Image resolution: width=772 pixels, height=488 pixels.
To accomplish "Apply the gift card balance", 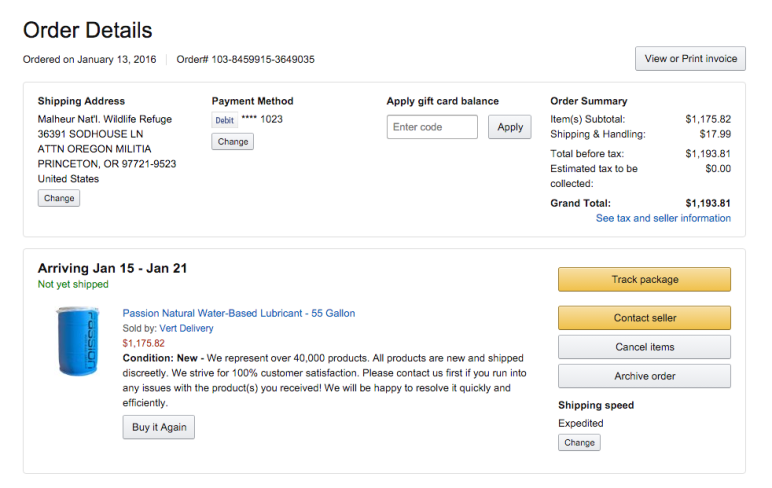I will pyautogui.click(x=510, y=127).
